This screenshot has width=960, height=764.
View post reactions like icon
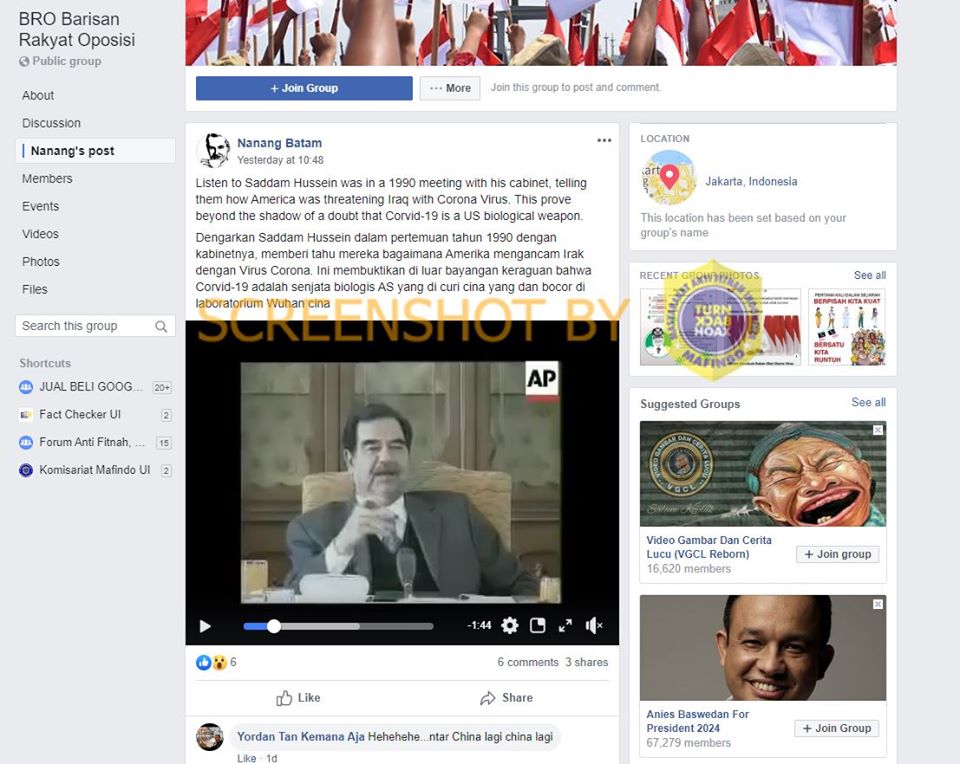pyautogui.click(x=203, y=662)
